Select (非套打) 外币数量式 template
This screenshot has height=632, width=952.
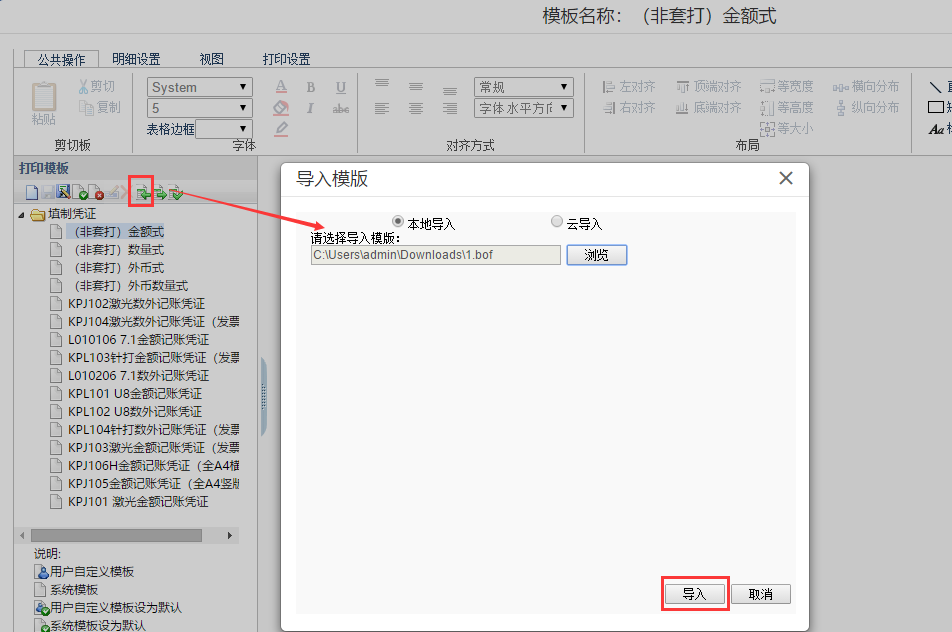click(132, 286)
